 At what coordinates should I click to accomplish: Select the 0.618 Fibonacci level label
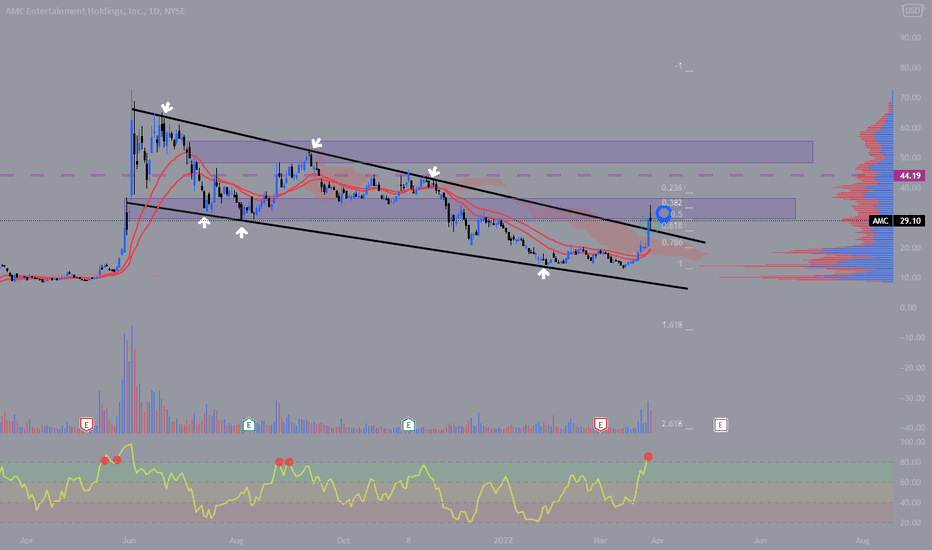pos(672,226)
